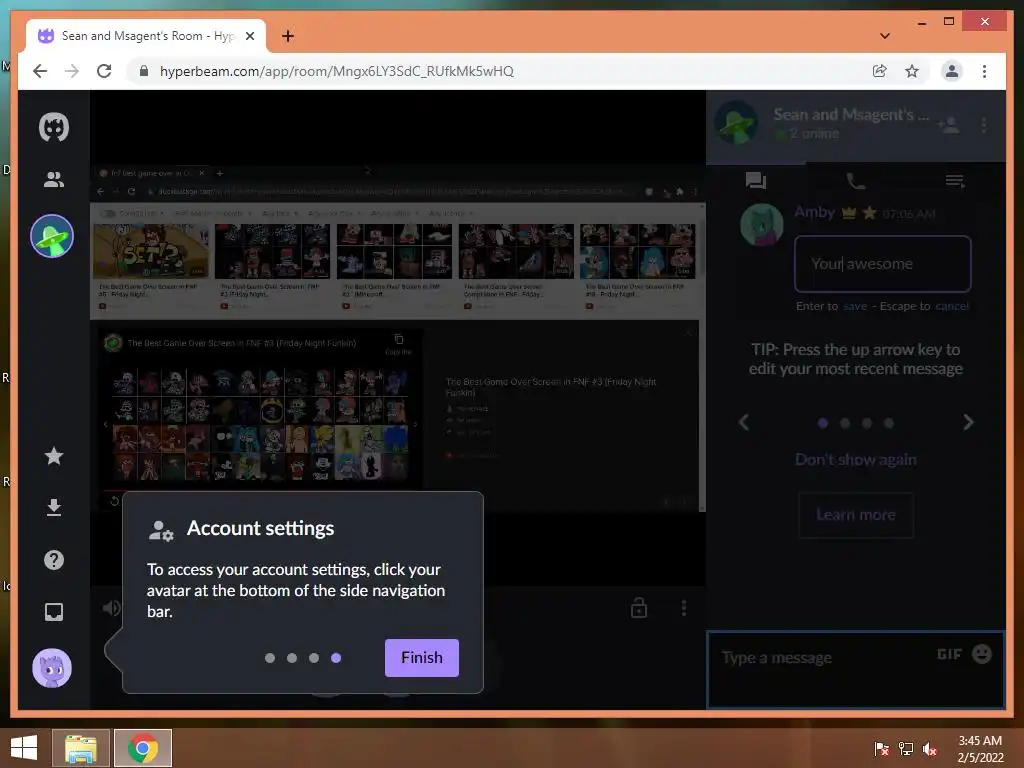This screenshot has height=768, width=1024.
Task: Select the first tip carousel dot
Action: 823,423
